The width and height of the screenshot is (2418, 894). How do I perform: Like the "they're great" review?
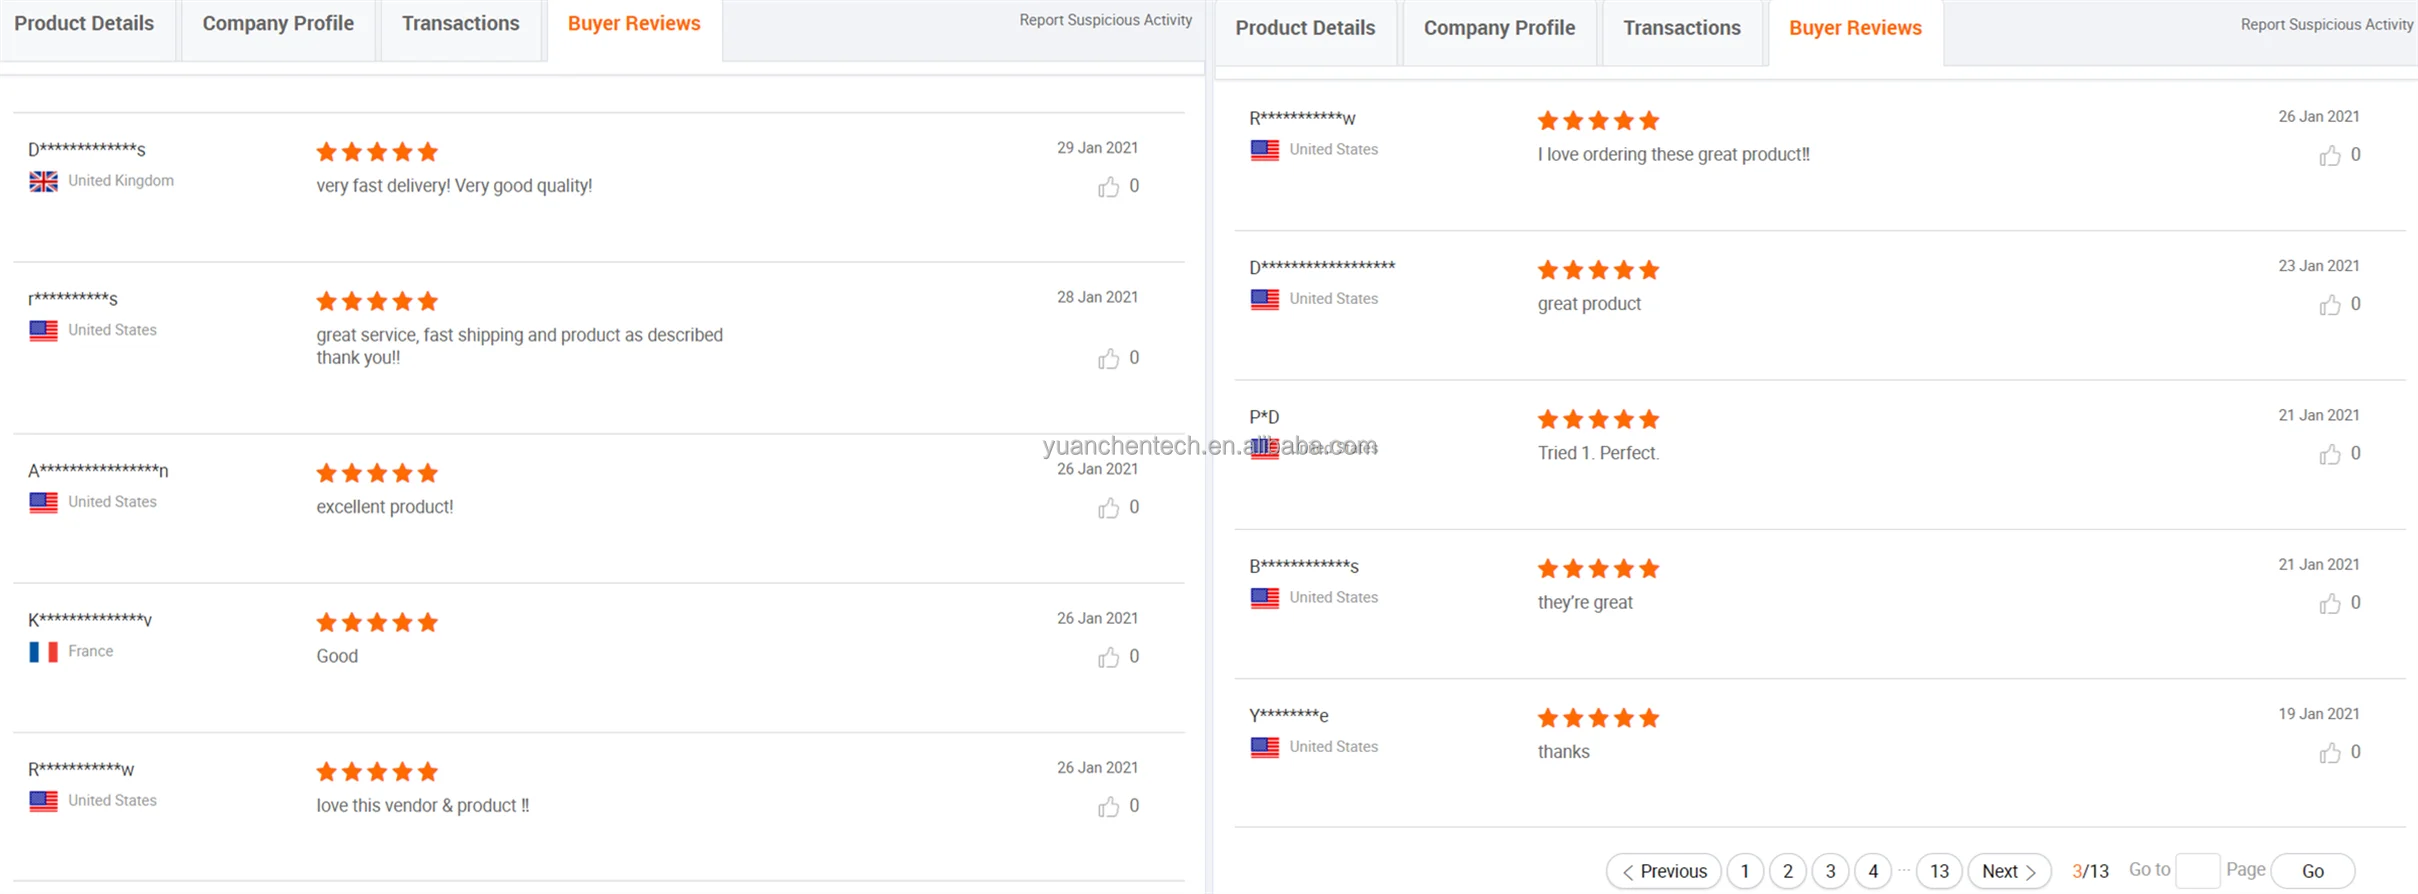coord(2329,604)
